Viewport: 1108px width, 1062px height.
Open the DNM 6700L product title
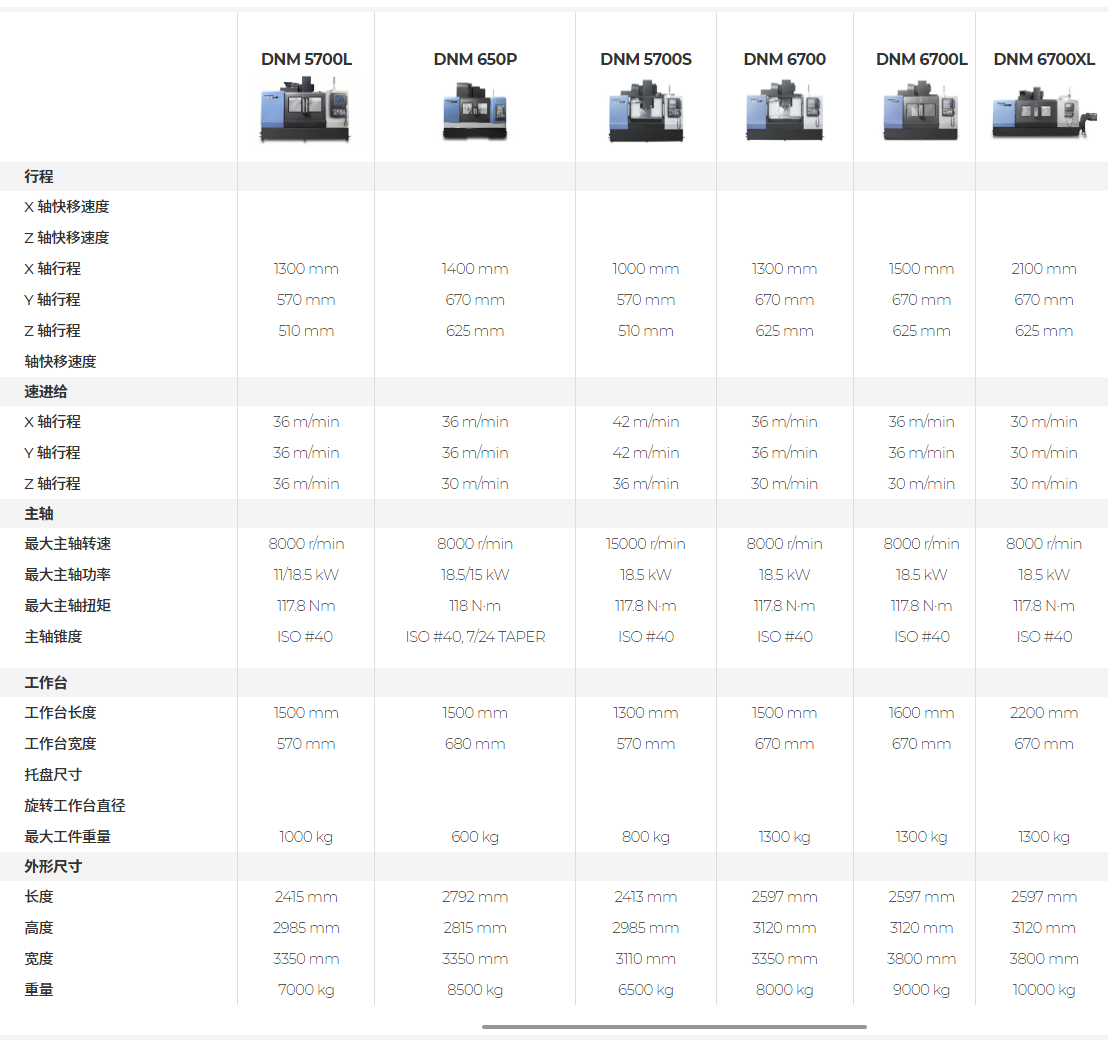(x=921, y=59)
